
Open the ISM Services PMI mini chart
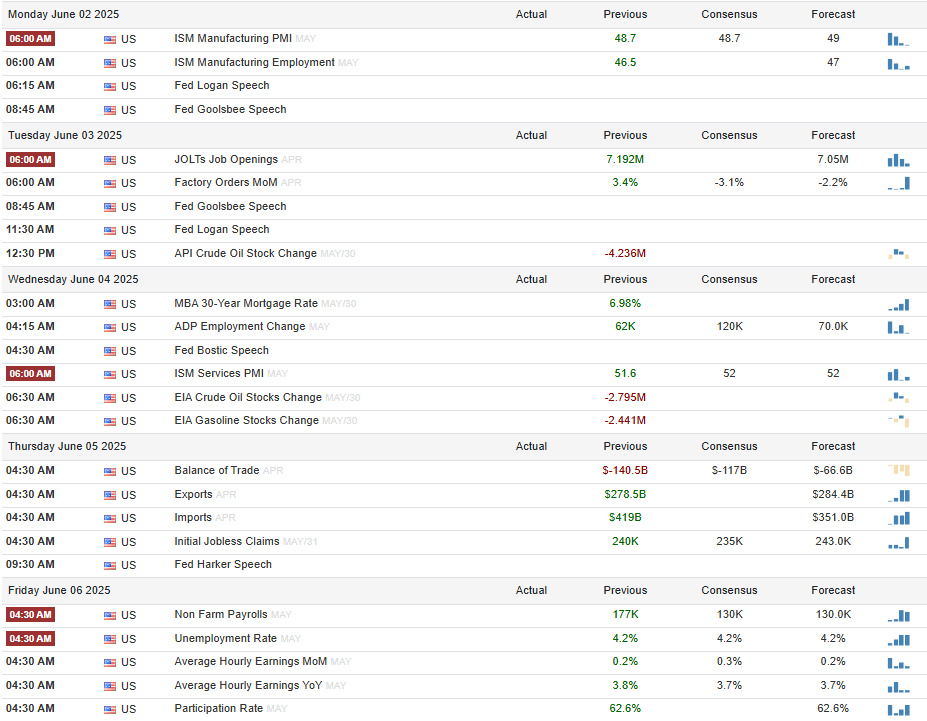898,375
